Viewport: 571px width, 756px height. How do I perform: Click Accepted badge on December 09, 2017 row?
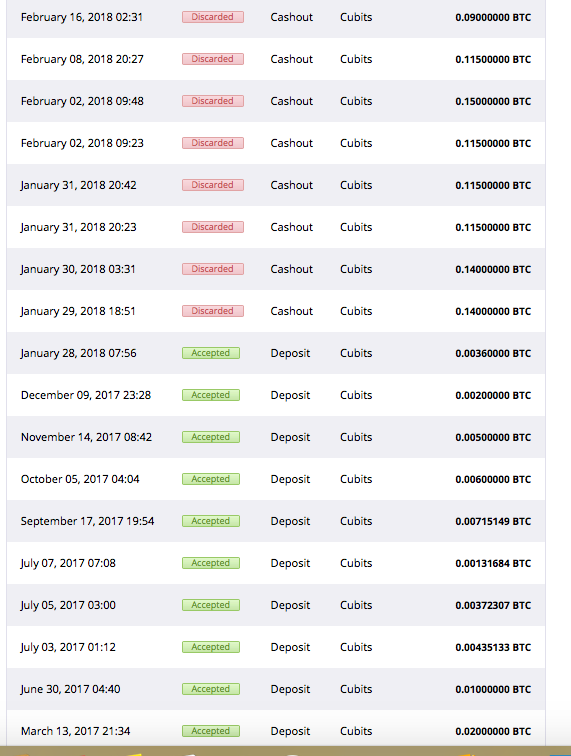[x=211, y=395]
